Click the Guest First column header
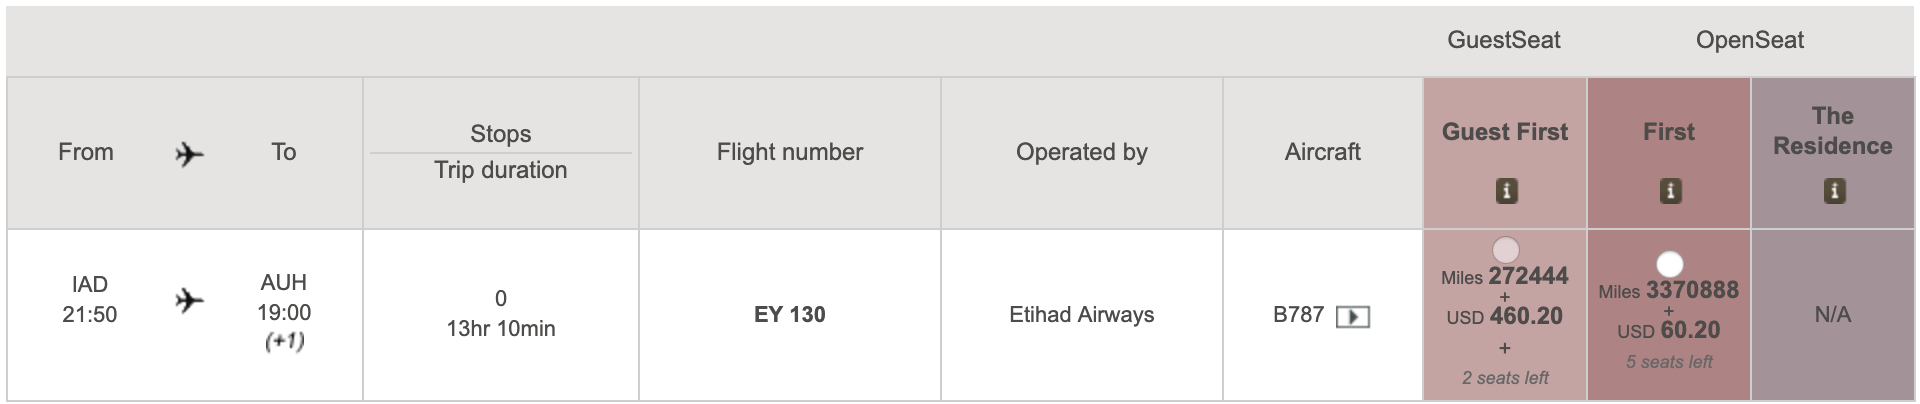 click(1505, 132)
